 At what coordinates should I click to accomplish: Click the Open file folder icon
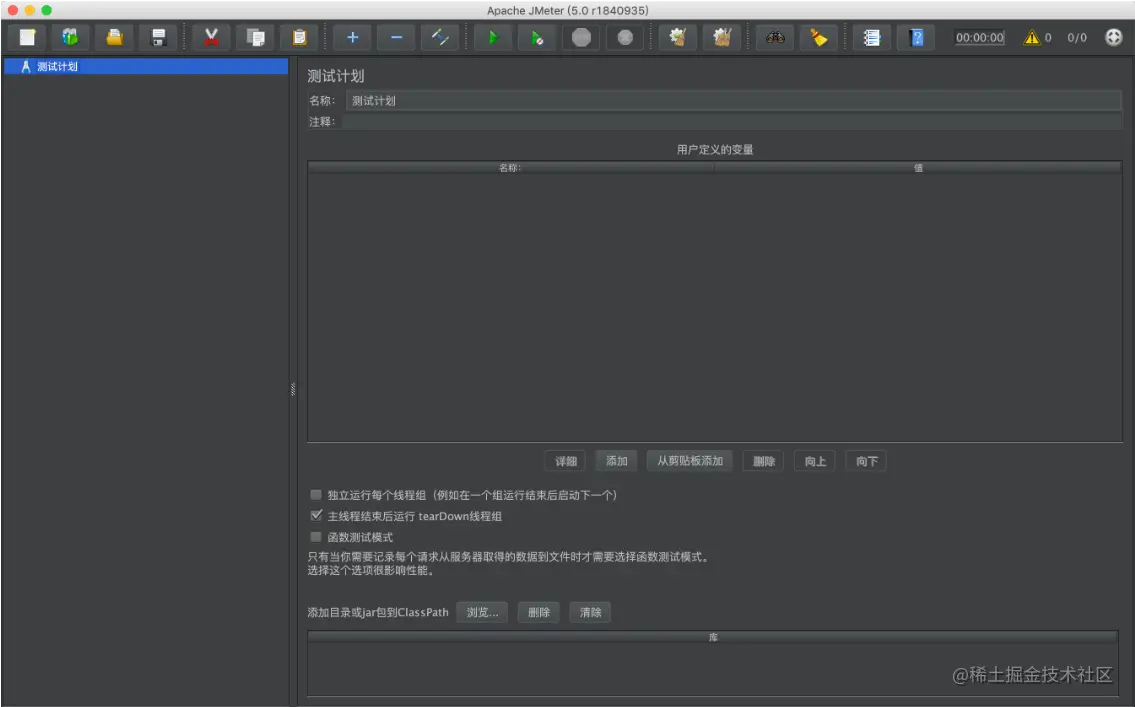(x=114, y=38)
